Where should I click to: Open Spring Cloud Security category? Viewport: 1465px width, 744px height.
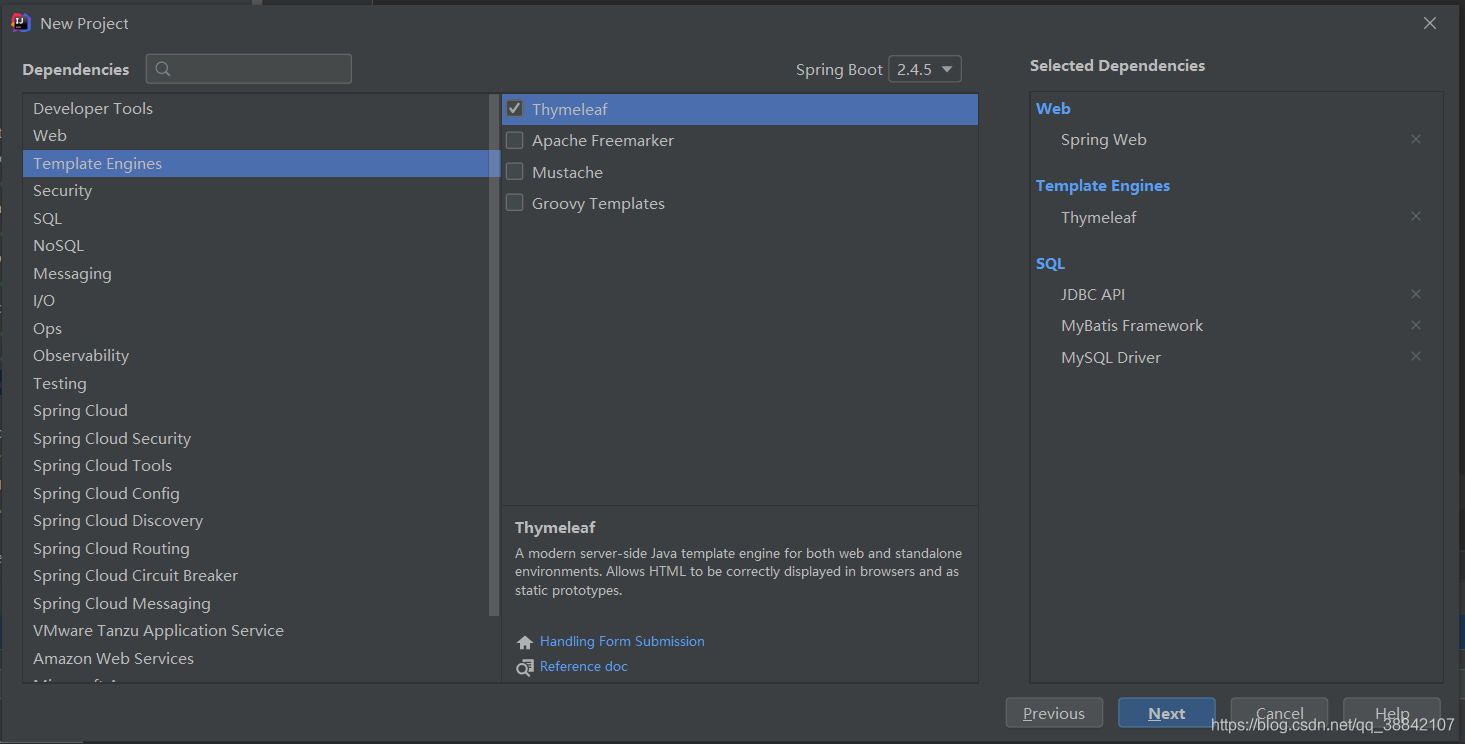255,438
